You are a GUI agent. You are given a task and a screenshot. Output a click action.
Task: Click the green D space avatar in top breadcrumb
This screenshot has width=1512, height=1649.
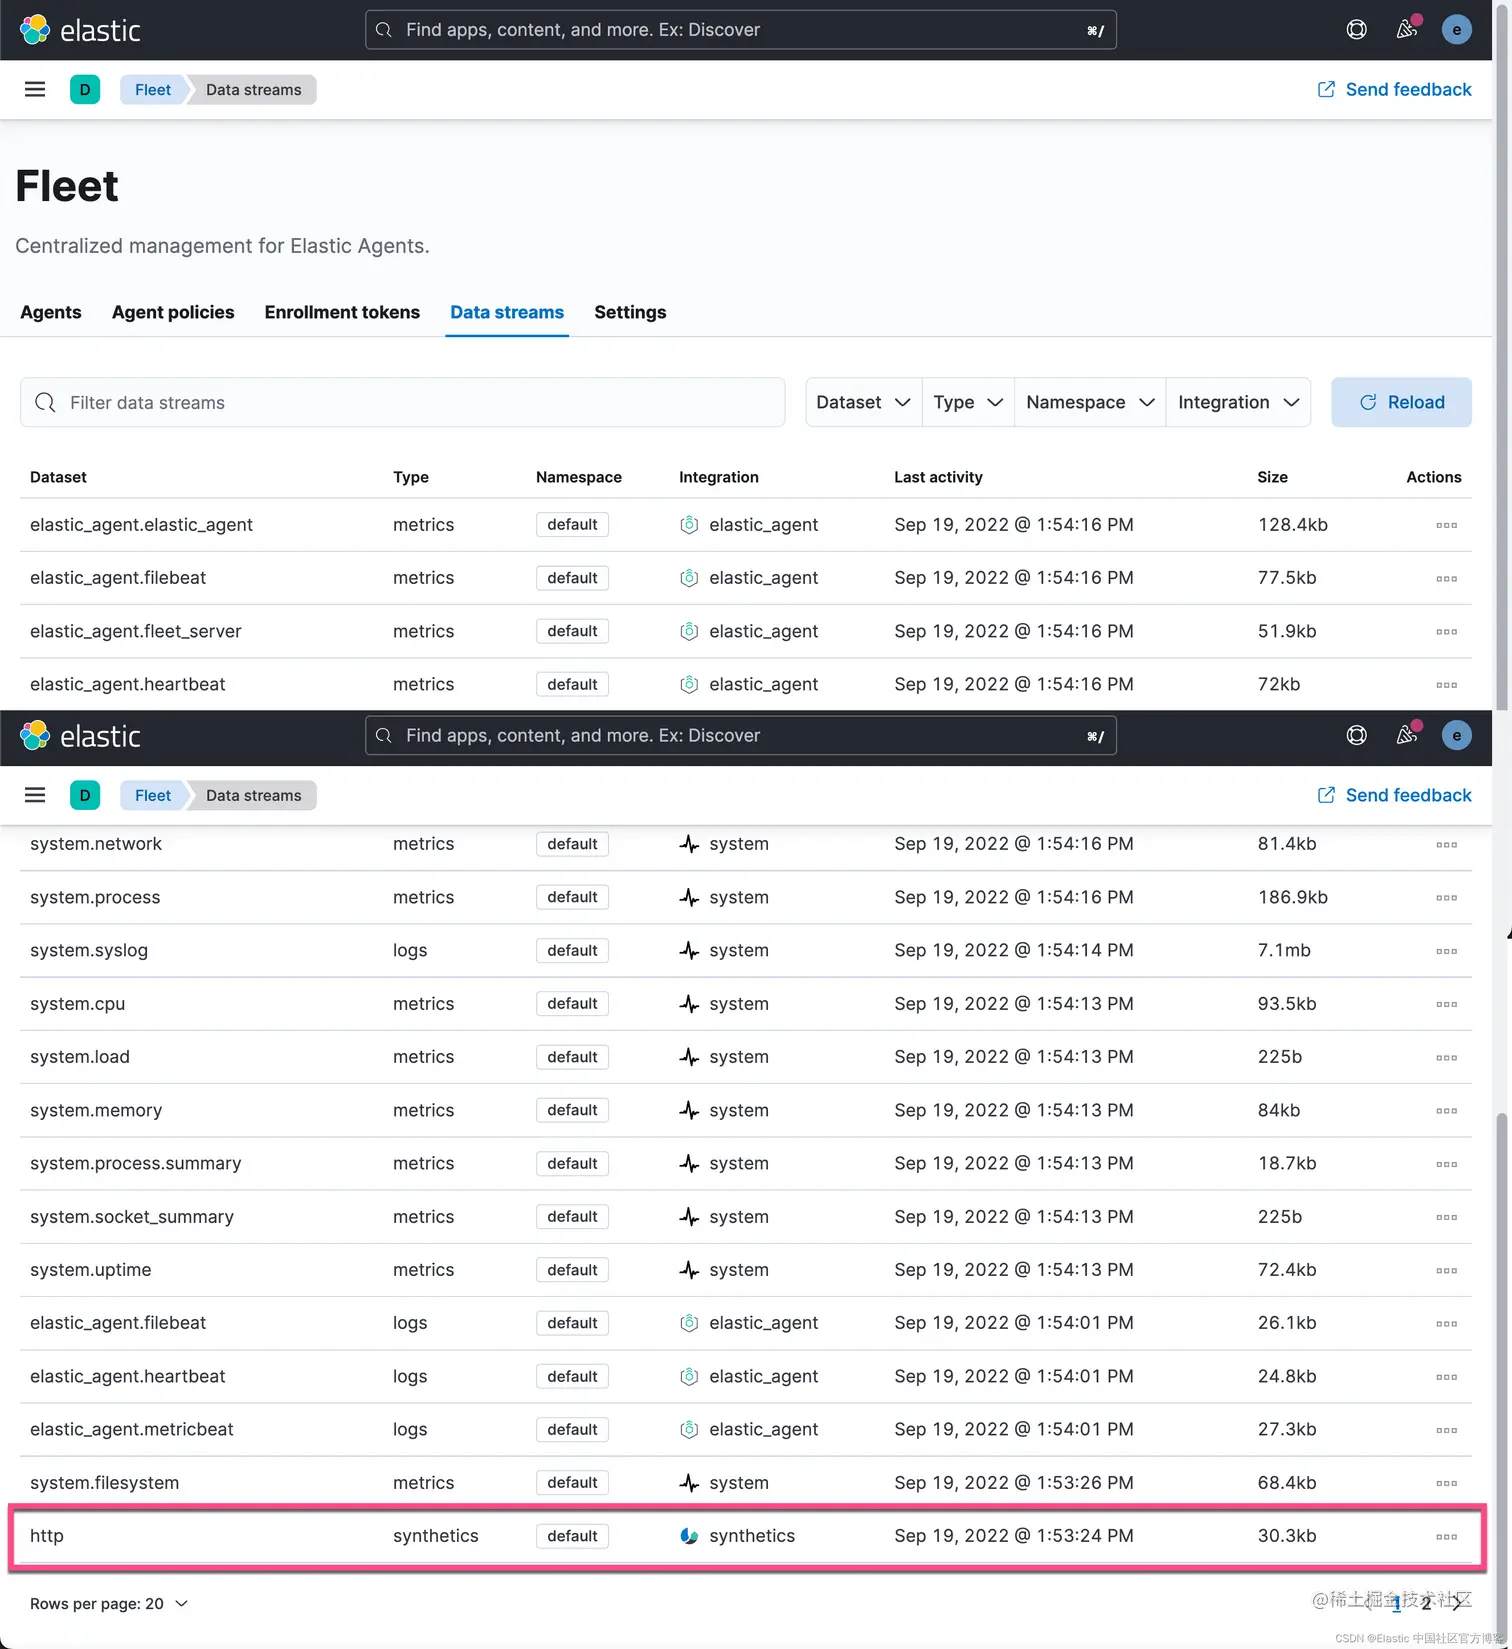tap(85, 90)
